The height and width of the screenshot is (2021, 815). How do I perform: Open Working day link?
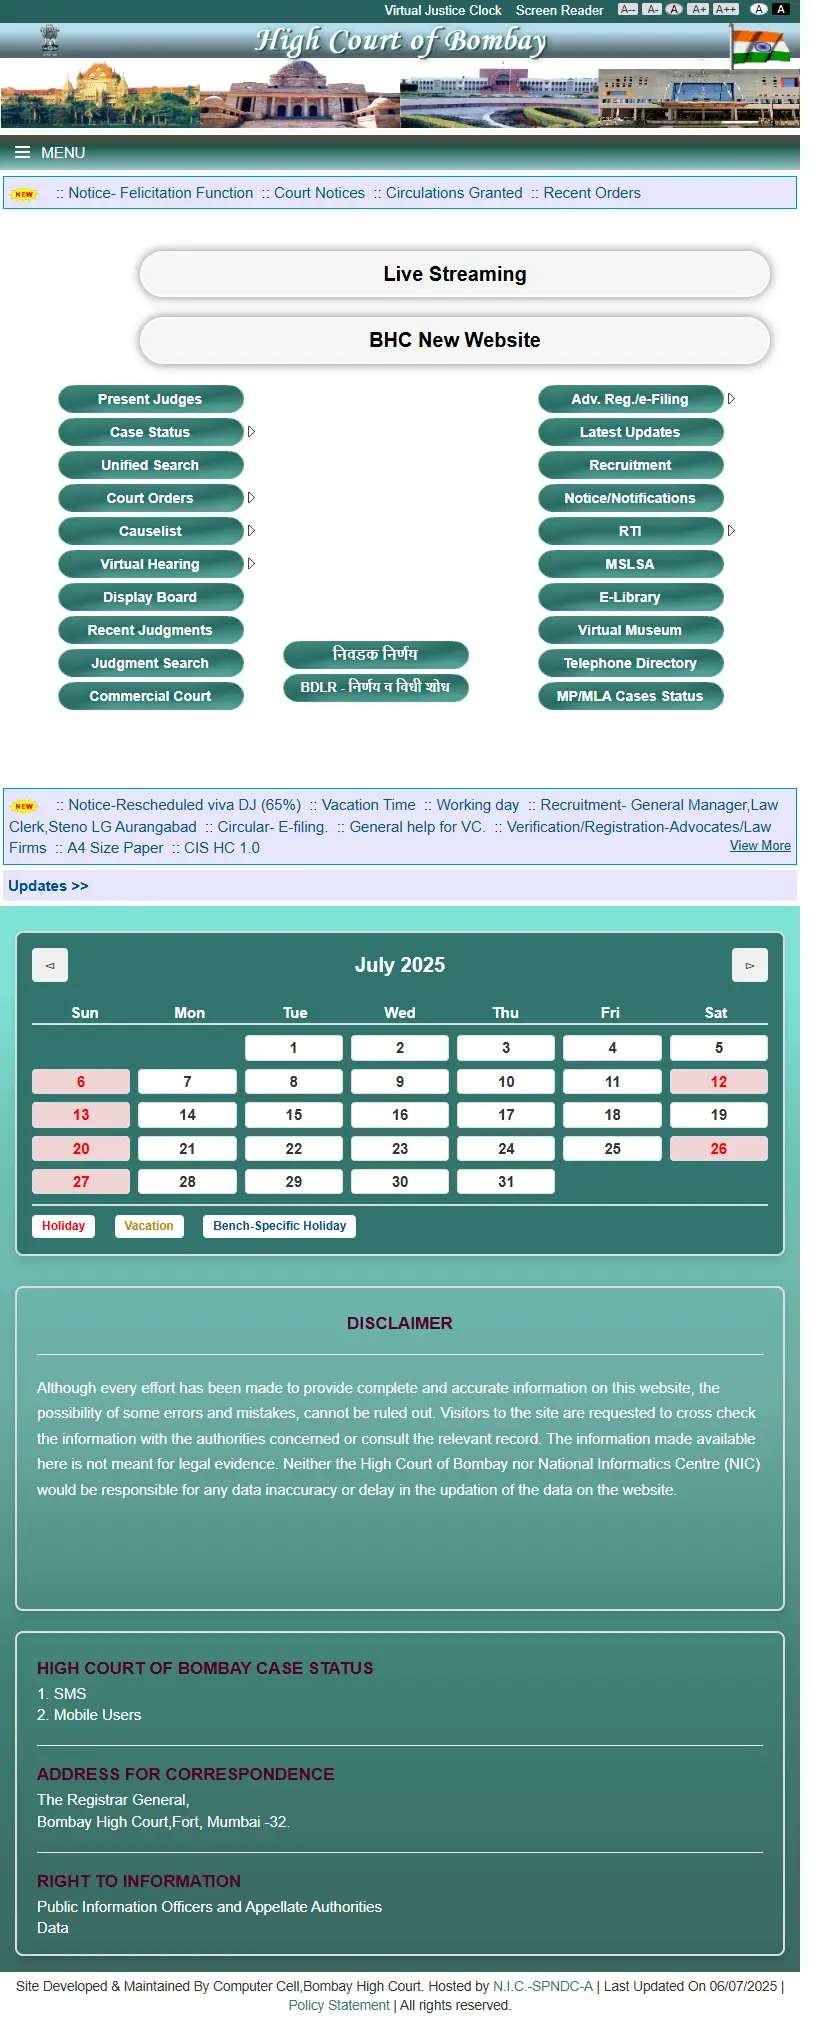click(x=478, y=805)
